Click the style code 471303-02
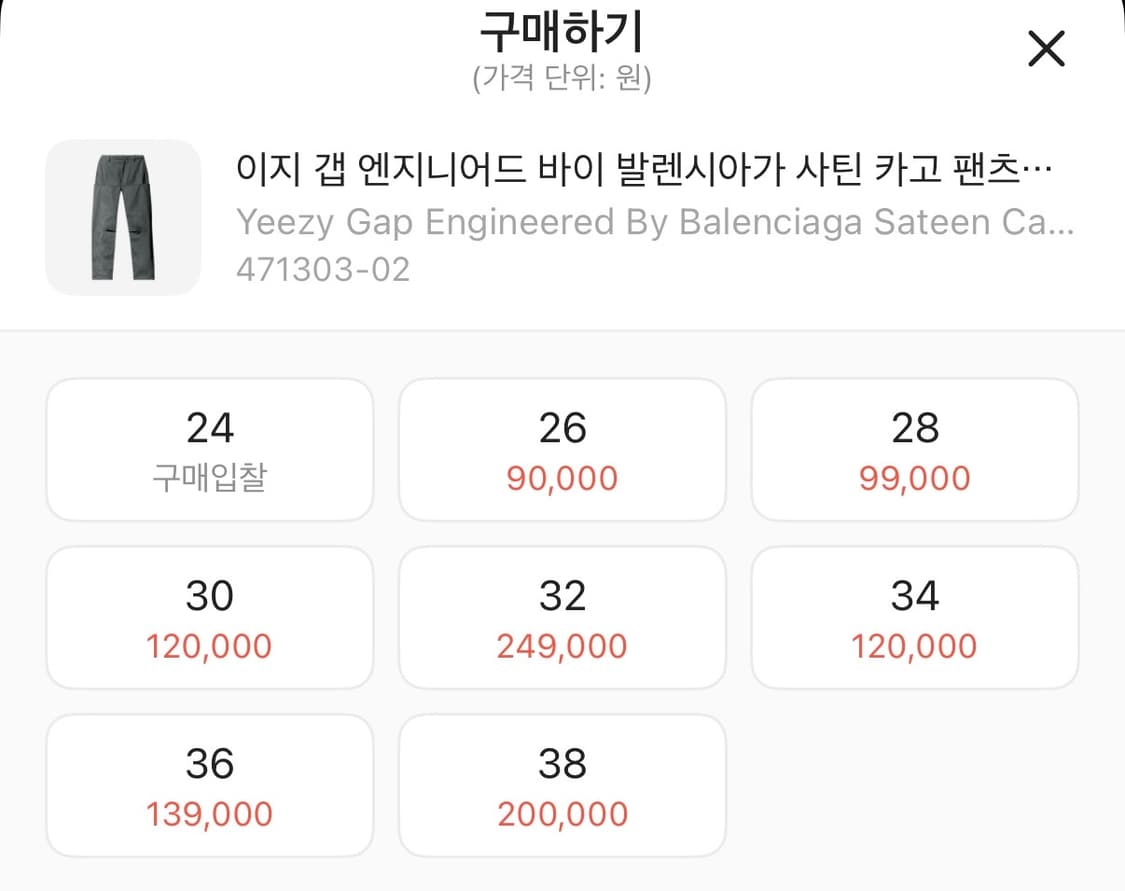 [x=322, y=268]
